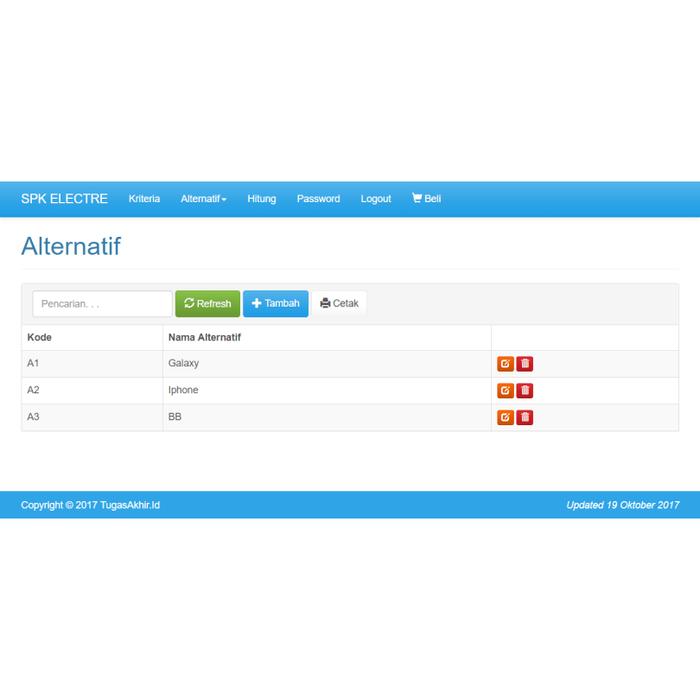
Task: Open the Kriteria menu item
Action: [144, 199]
